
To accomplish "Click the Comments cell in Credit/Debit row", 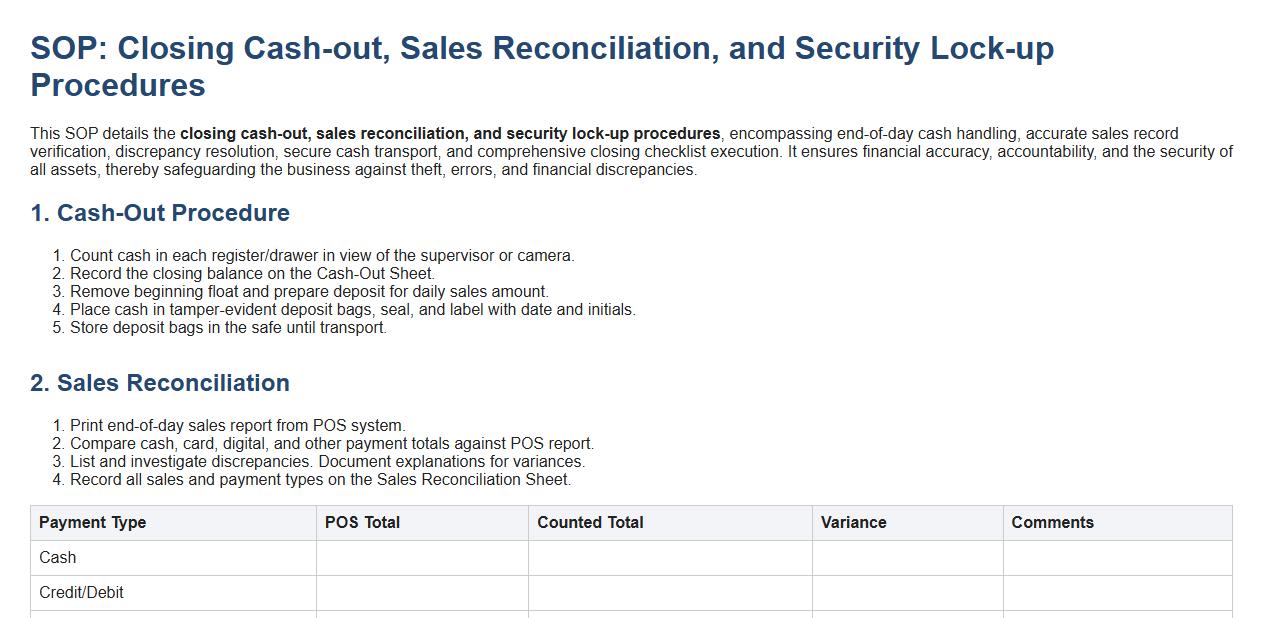I will point(1117,593).
